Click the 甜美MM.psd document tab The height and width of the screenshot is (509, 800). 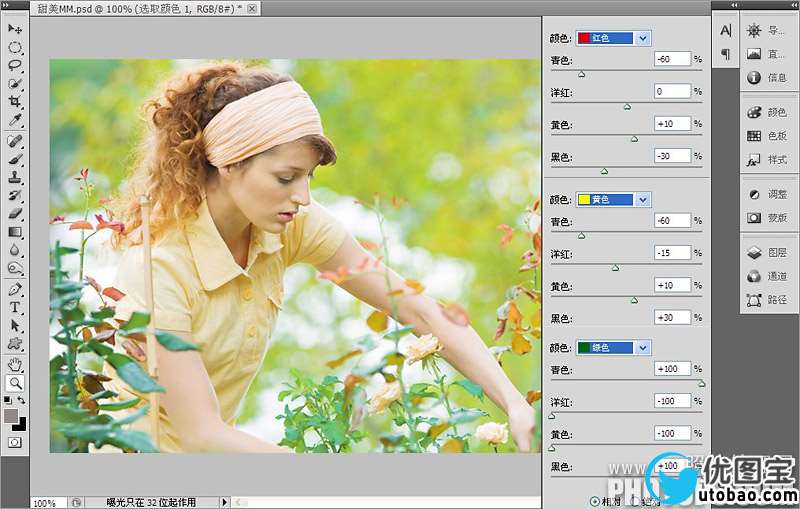point(144,8)
